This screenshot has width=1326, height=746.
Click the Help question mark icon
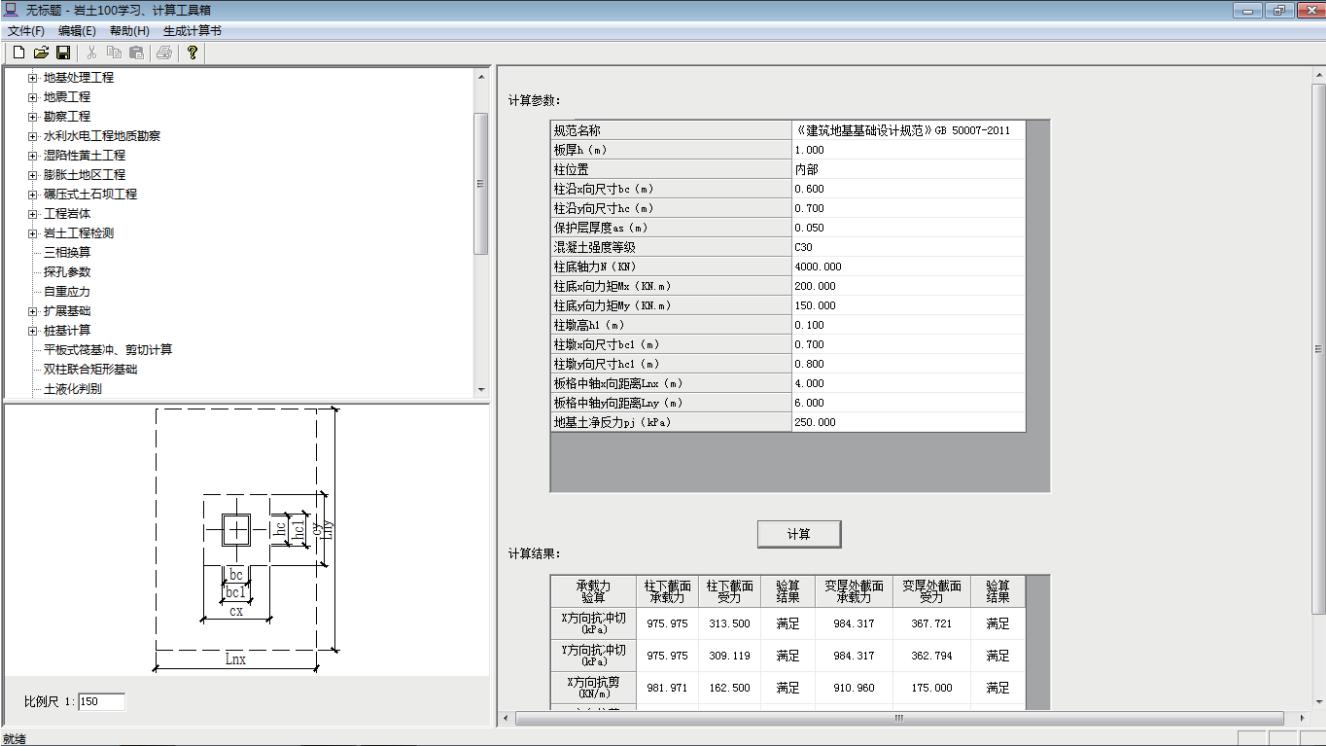[x=190, y=52]
